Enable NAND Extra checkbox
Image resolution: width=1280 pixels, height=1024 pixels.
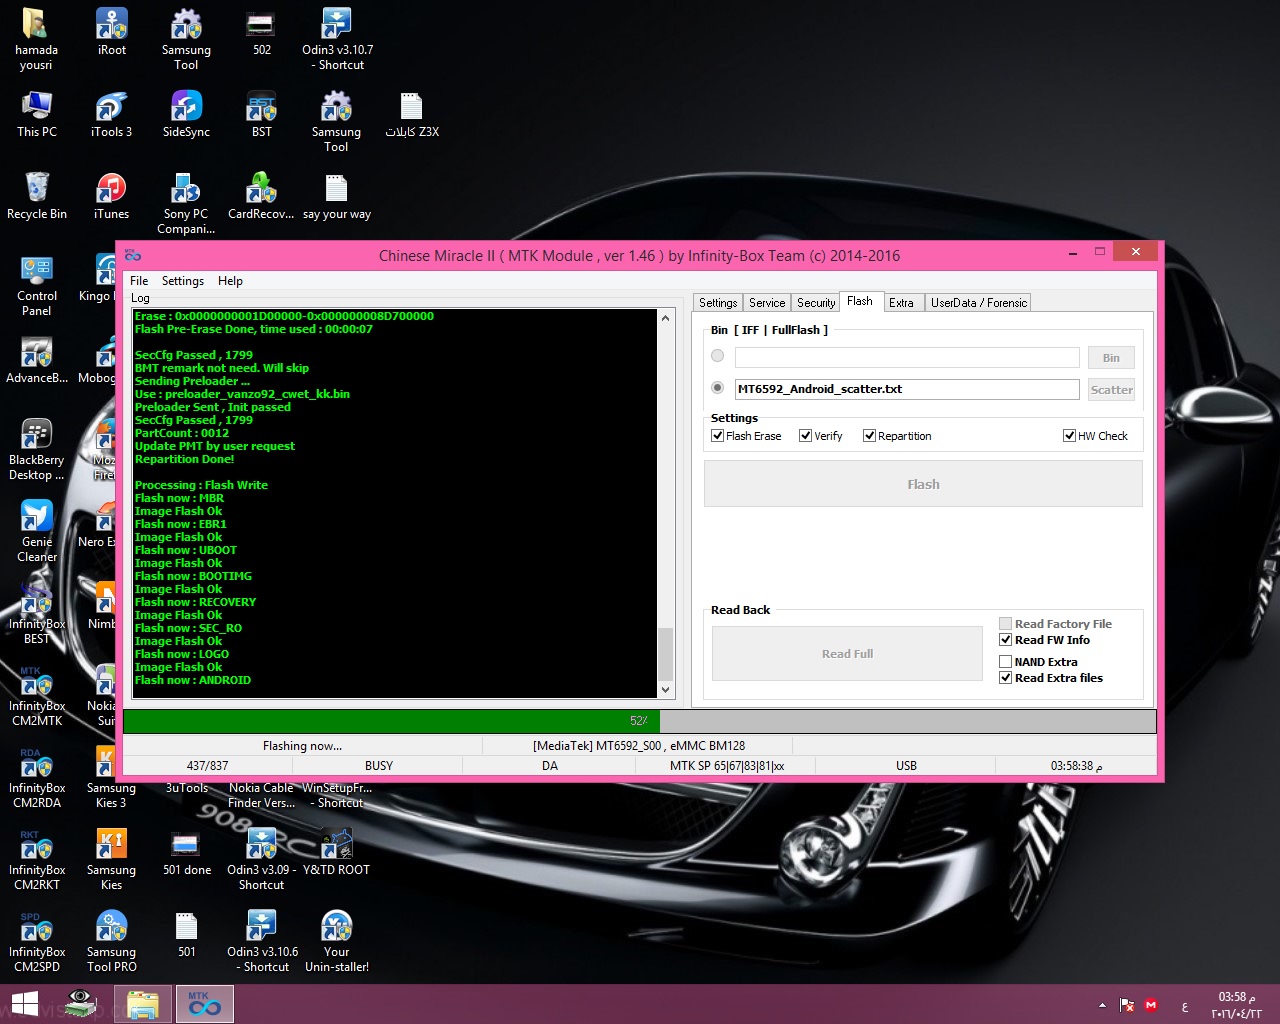point(1005,662)
